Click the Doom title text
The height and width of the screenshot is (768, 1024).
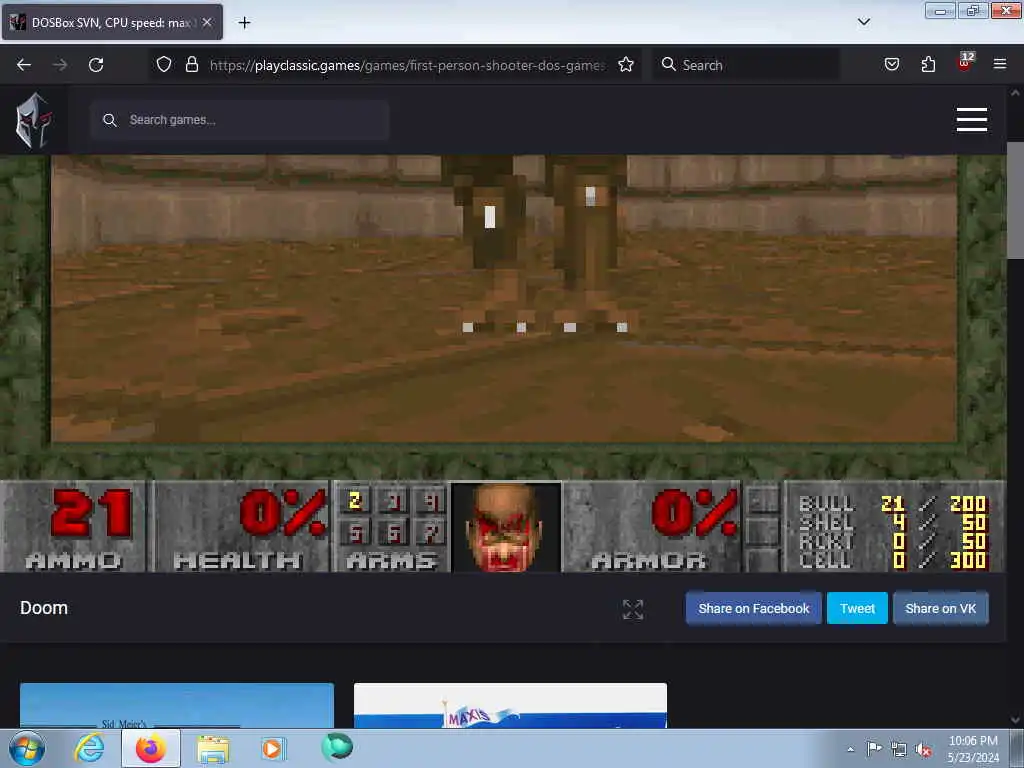coord(44,608)
